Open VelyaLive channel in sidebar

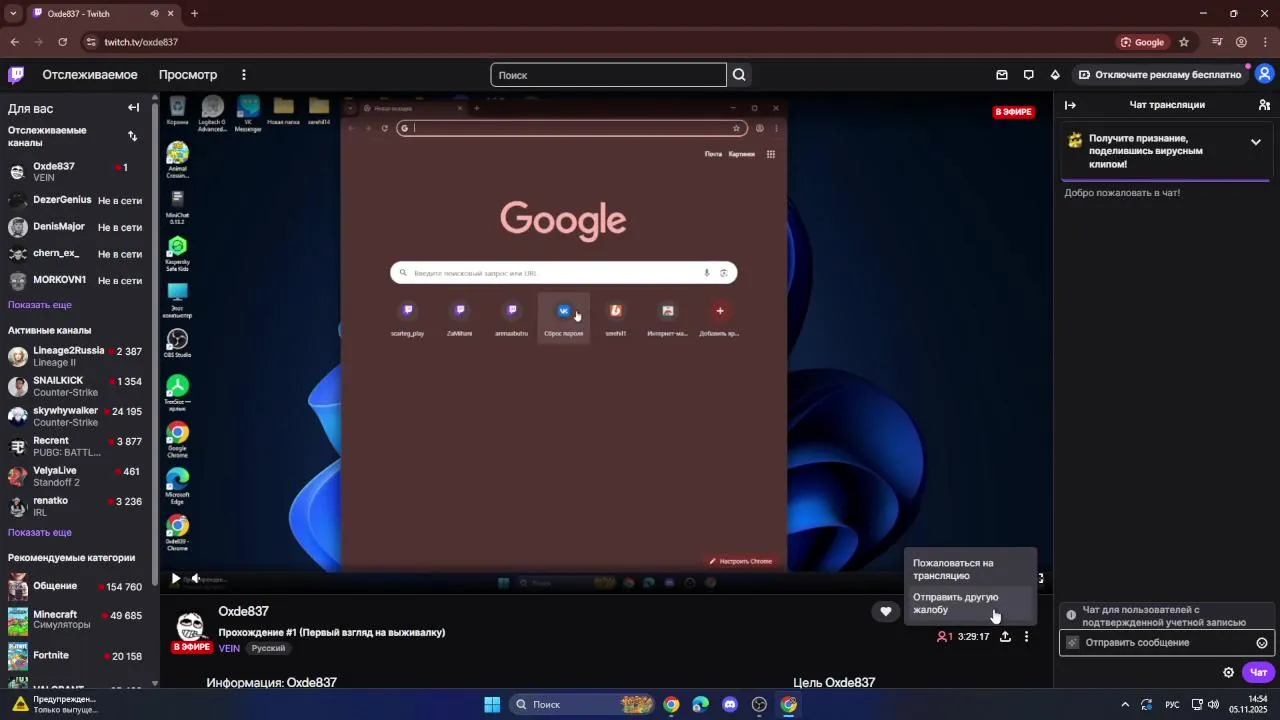click(x=78, y=477)
